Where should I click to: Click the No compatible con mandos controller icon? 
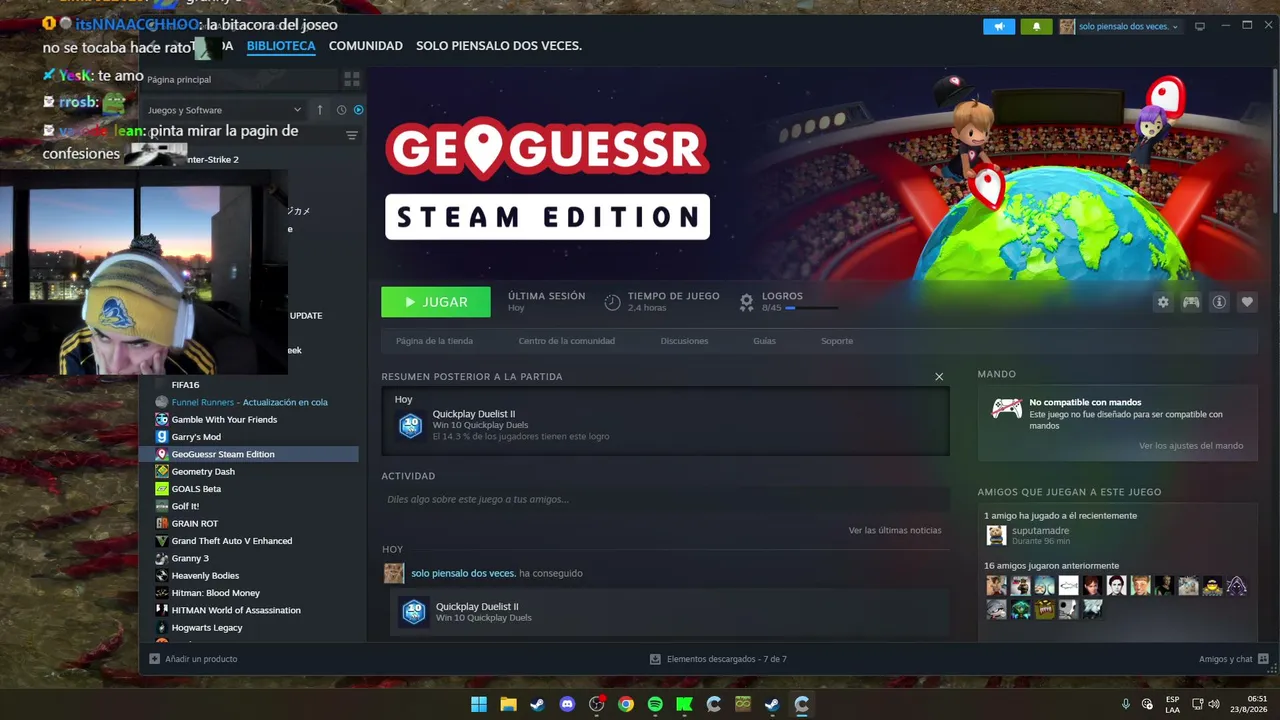pyautogui.click(x=1006, y=409)
